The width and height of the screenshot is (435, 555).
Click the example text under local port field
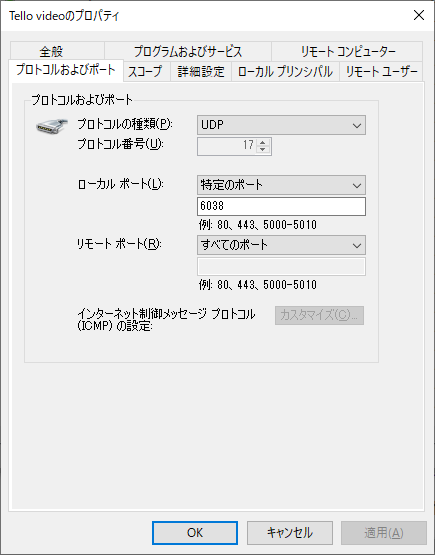click(x=258, y=225)
